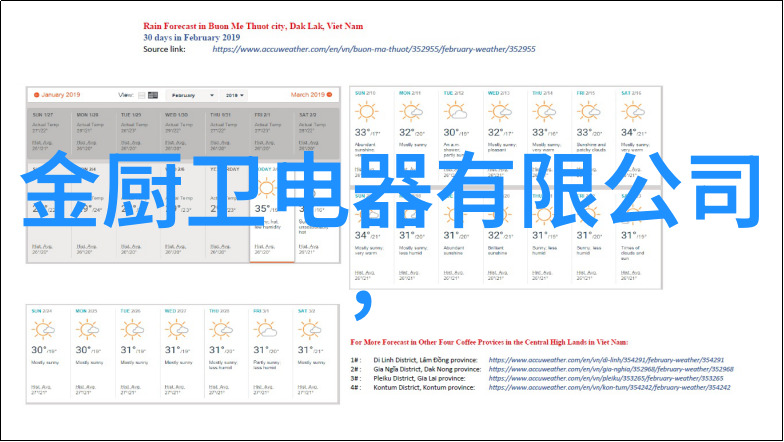Click the SUN 2/10 date label
This screenshot has width=784, height=442.
pos(365,93)
